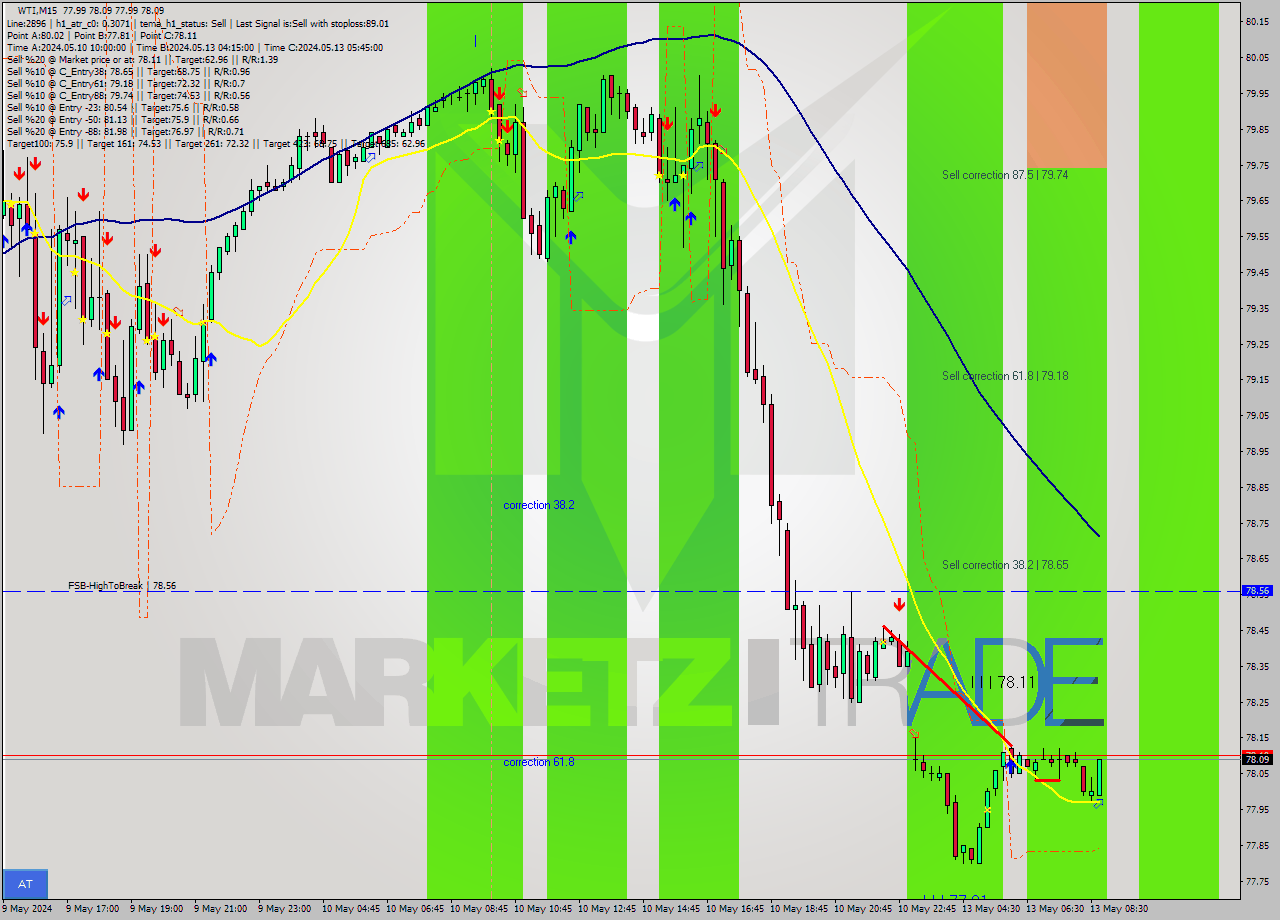
Task: Click the '10 May 16:45' time axis label
Action: click(x=736, y=909)
